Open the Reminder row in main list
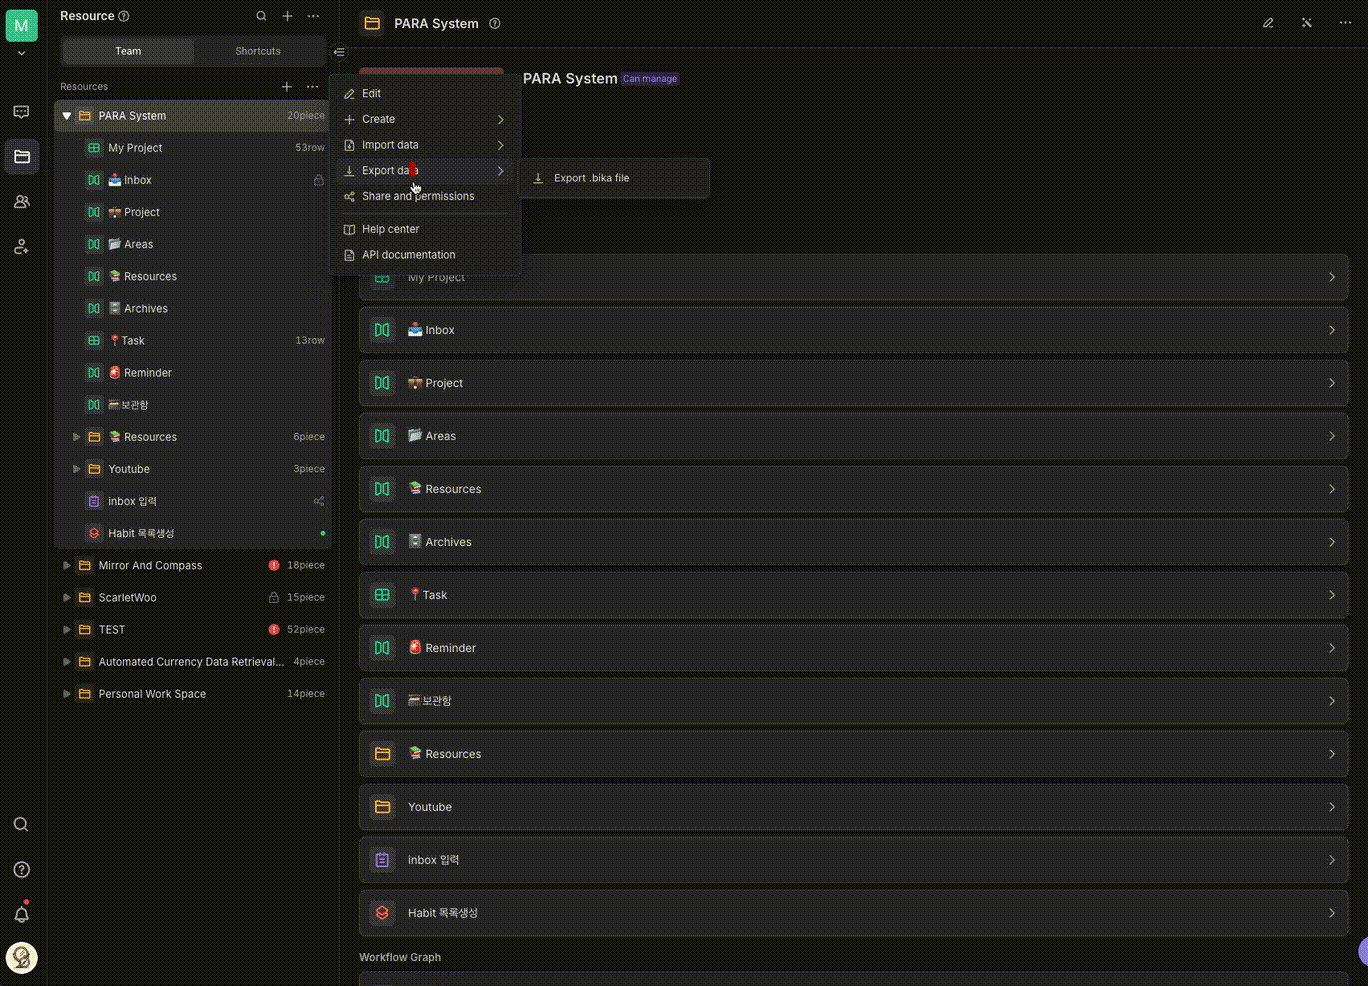Image resolution: width=1368 pixels, height=986 pixels. tap(852, 648)
